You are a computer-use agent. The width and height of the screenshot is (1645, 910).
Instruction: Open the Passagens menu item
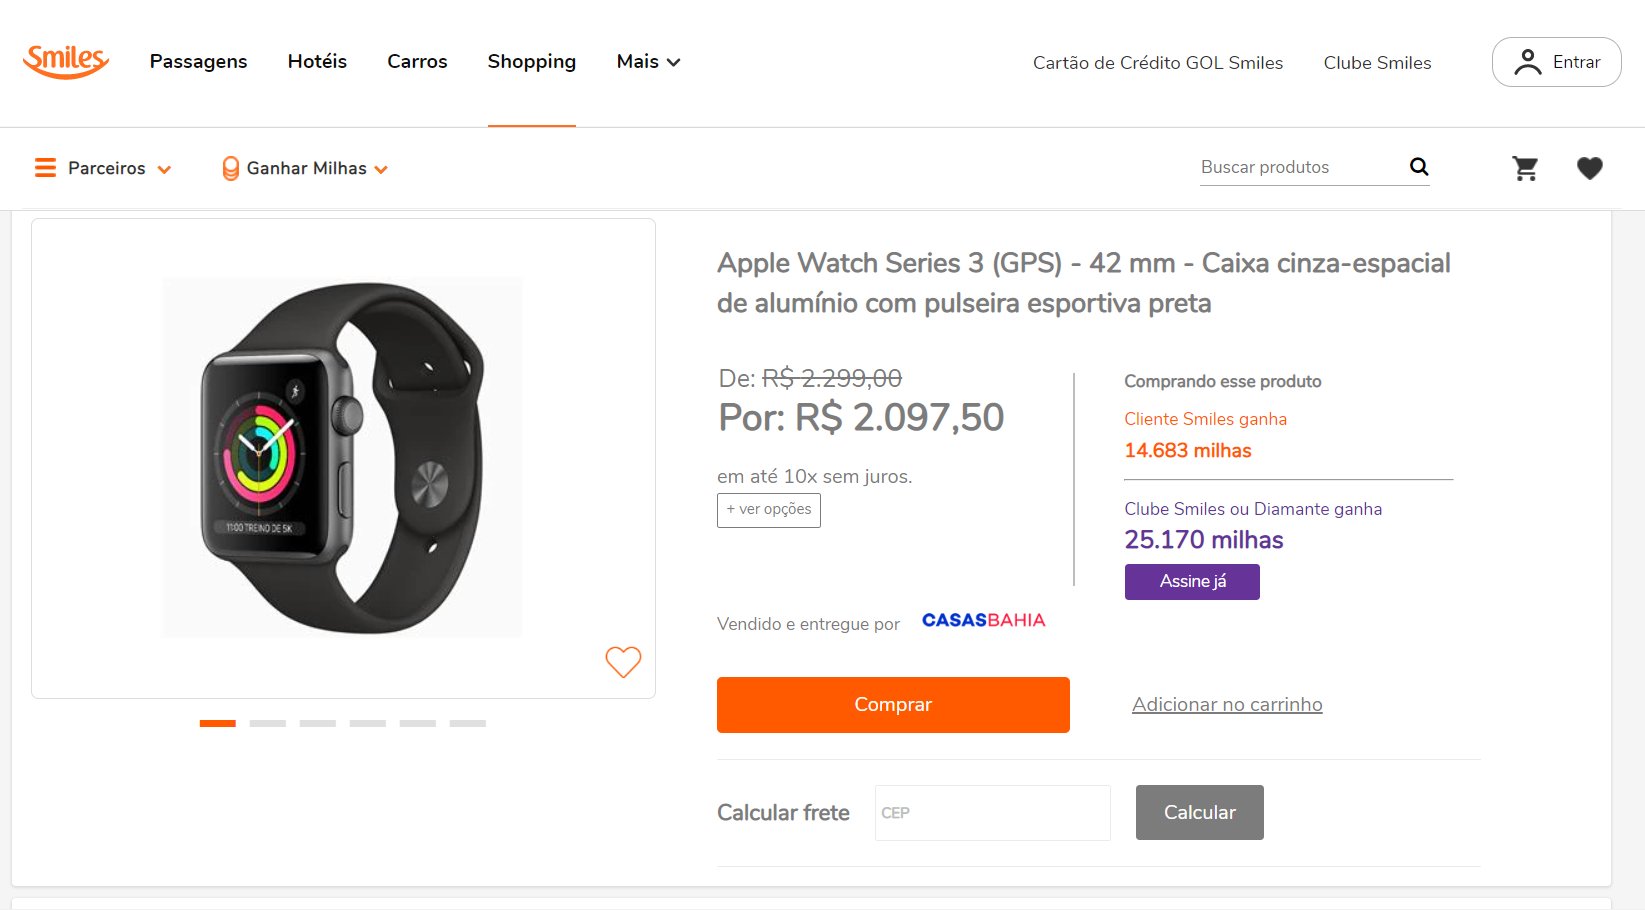pyautogui.click(x=198, y=62)
